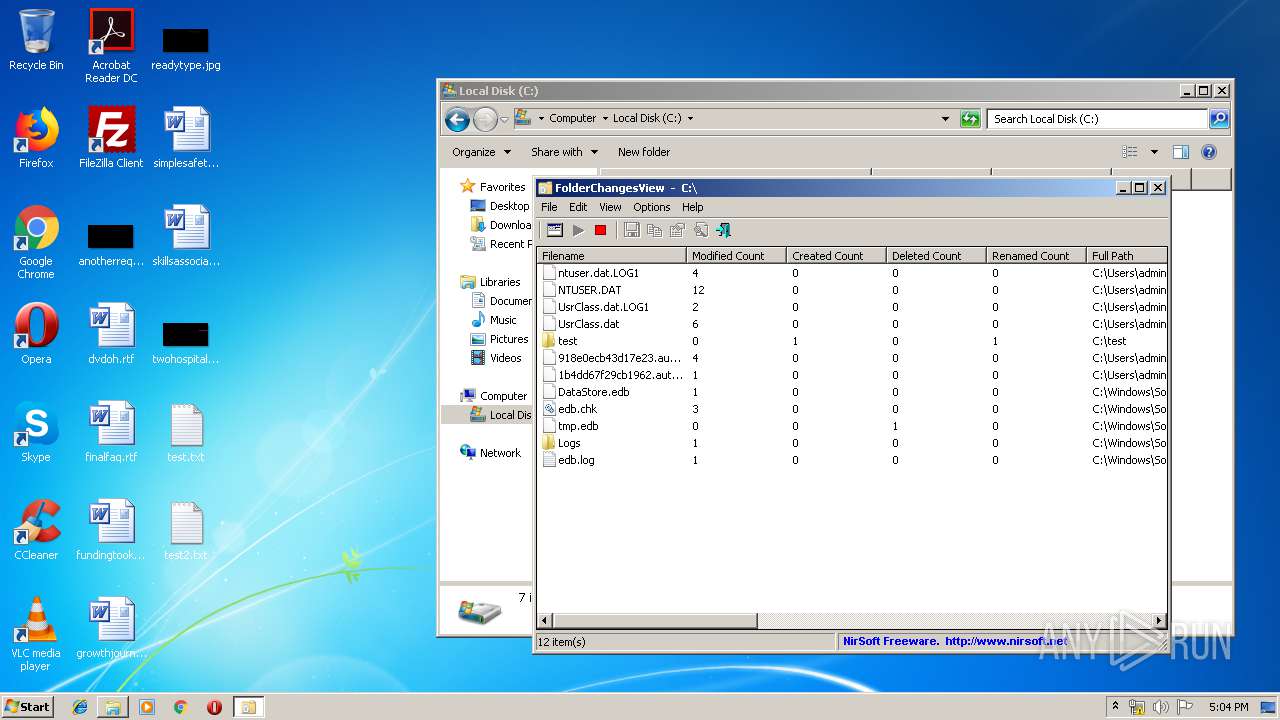Select the Logs folder row
Viewport: 1280px width, 720px height.
pos(852,443)
